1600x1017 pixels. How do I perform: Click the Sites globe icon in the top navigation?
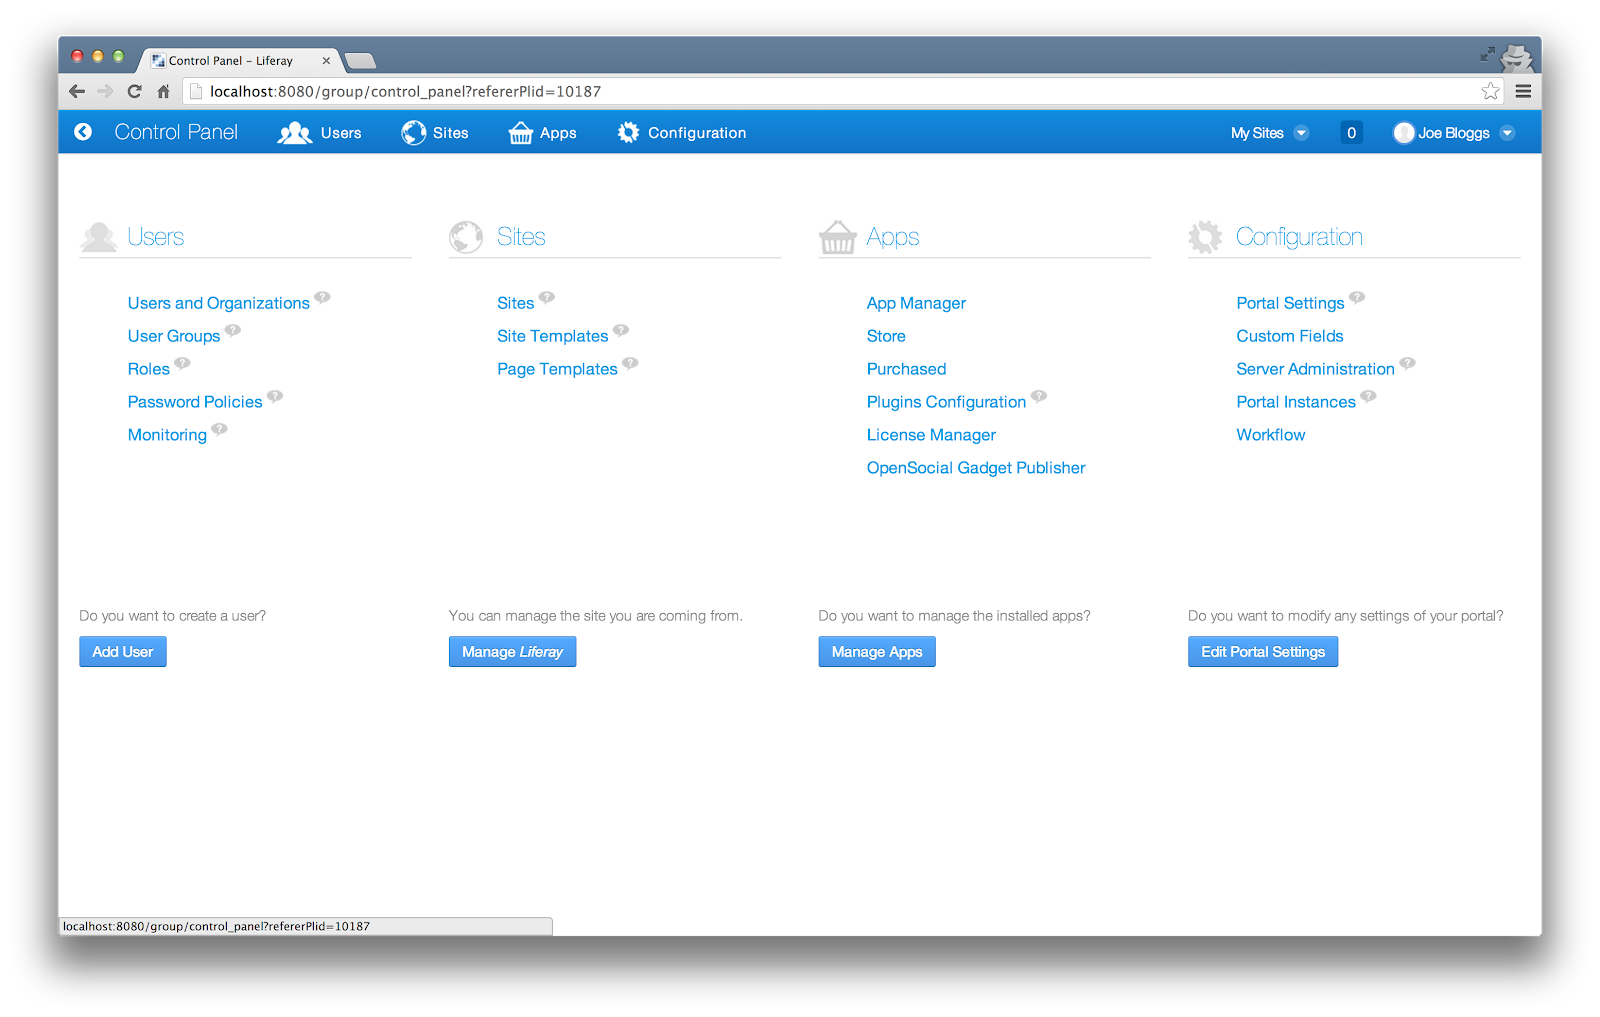tap(414, 133)
